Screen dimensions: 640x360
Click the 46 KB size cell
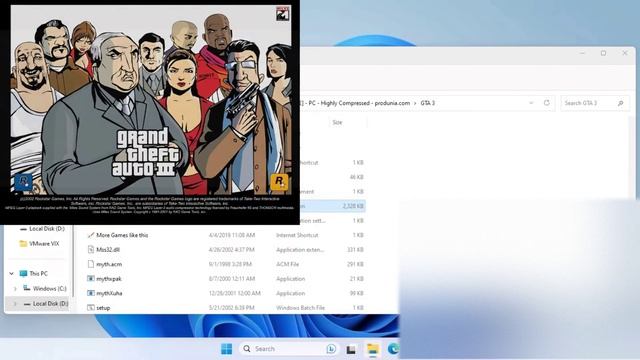point(356,177)
